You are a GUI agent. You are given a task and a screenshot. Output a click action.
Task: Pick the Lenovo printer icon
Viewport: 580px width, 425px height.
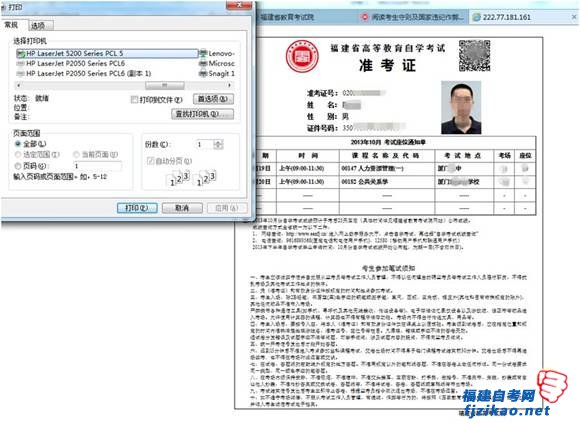click(203, 54)
